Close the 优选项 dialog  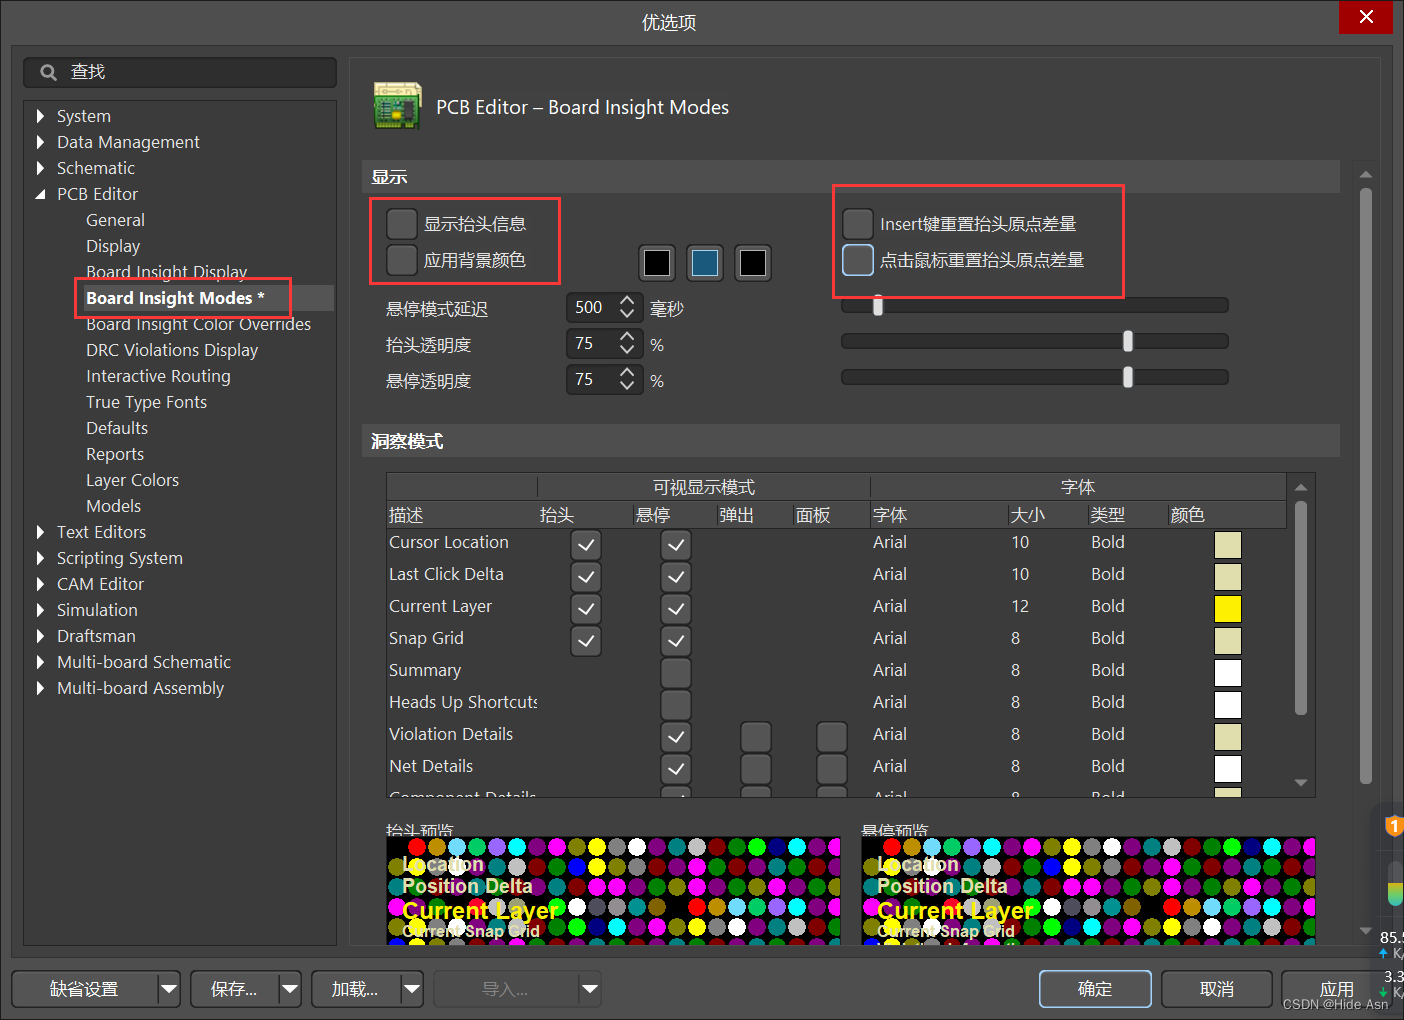click(1366, 17)
